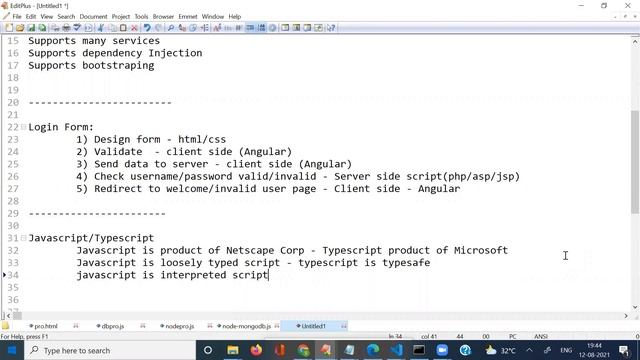
Task: Click the 'Login Form:' line text
Action: (x=61, y=127)
